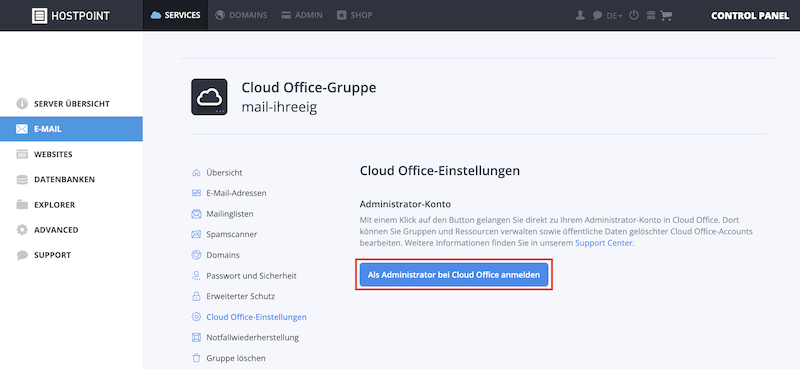This screenshot has width=800, height=369.
Task: Click the Cloud Office-Einstellungen page heading
Action: (x=440, y=170)
